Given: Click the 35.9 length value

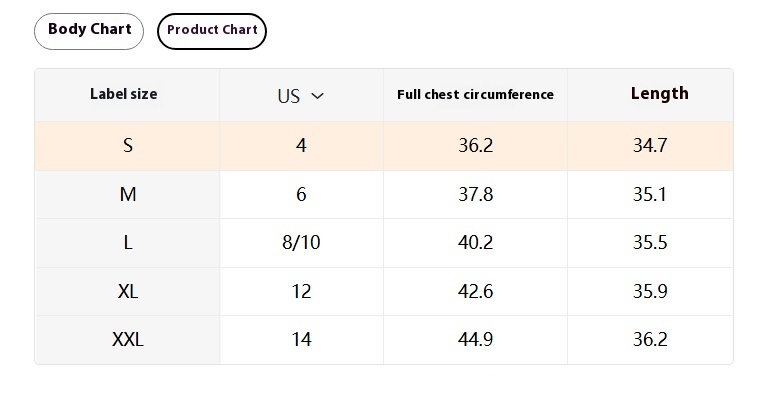Looking at the screenshot, I should pos(649,291).
